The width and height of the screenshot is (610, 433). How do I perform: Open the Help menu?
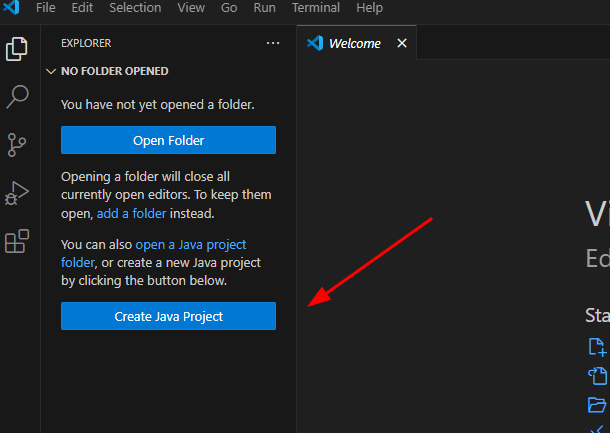pyautogui.click(x=369, y=7)
